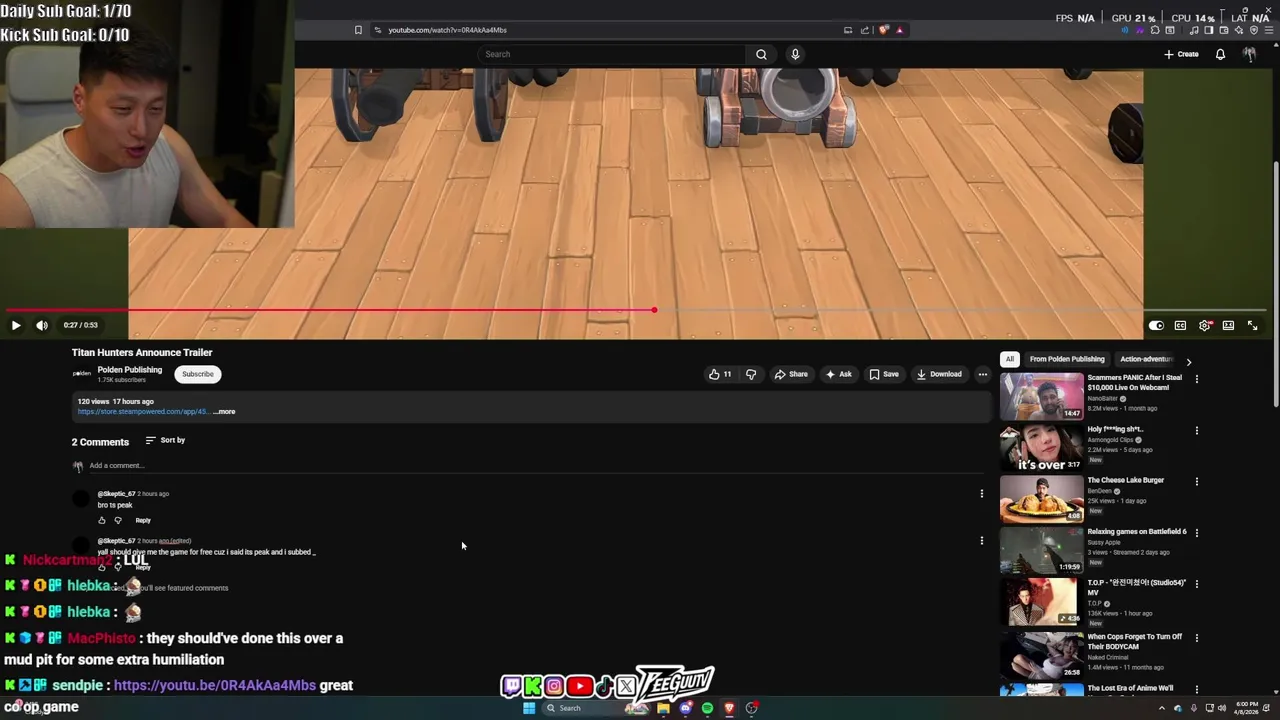Image resolution: width=1280 pixels, height=720 pixels.
Task: Play the Titan Hunters trailer video
Action: pos(16,325)
